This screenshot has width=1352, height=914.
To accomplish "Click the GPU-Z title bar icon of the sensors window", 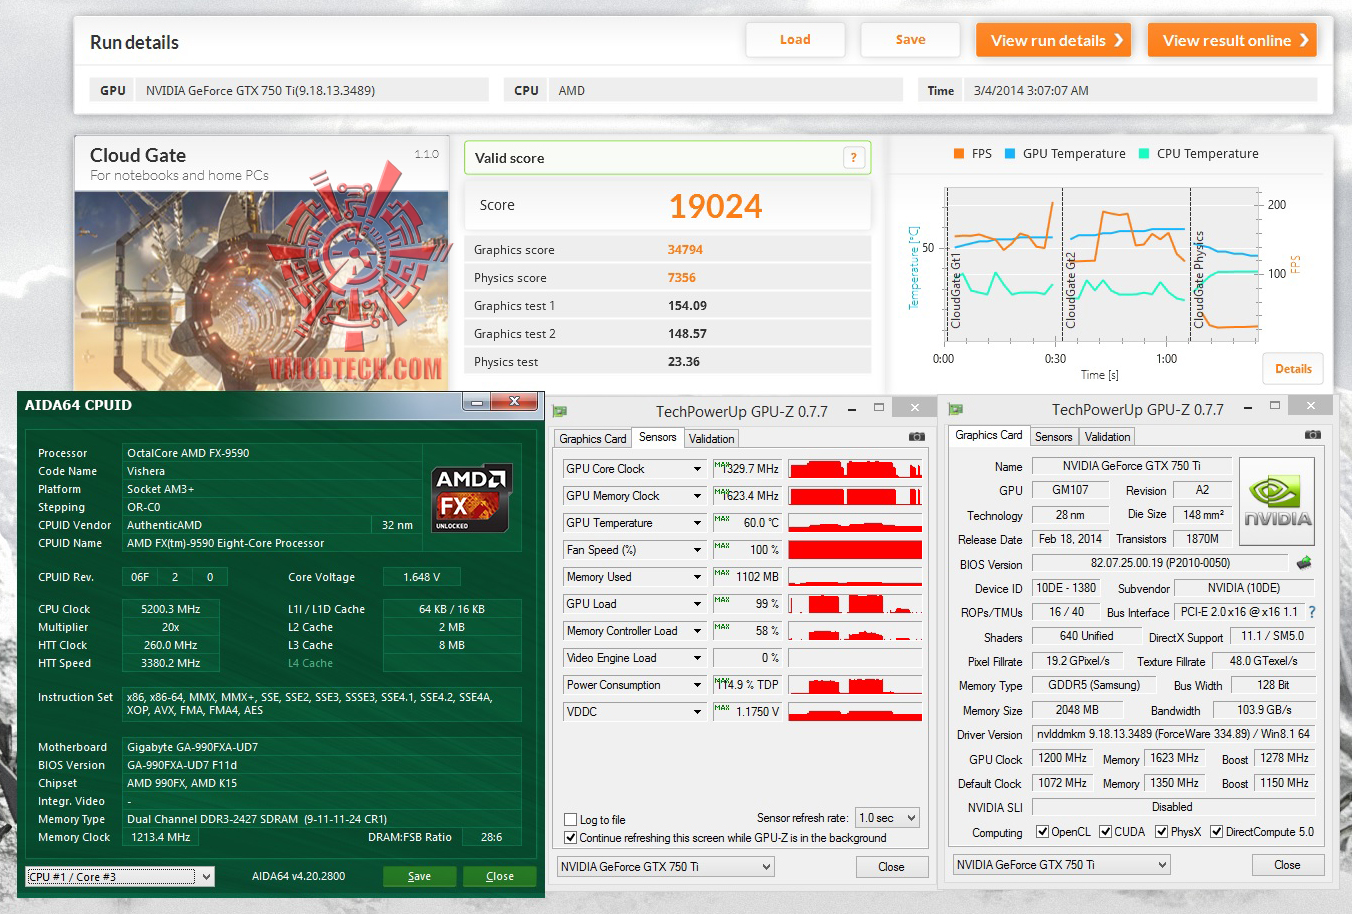I will click(x=561, y=411).
